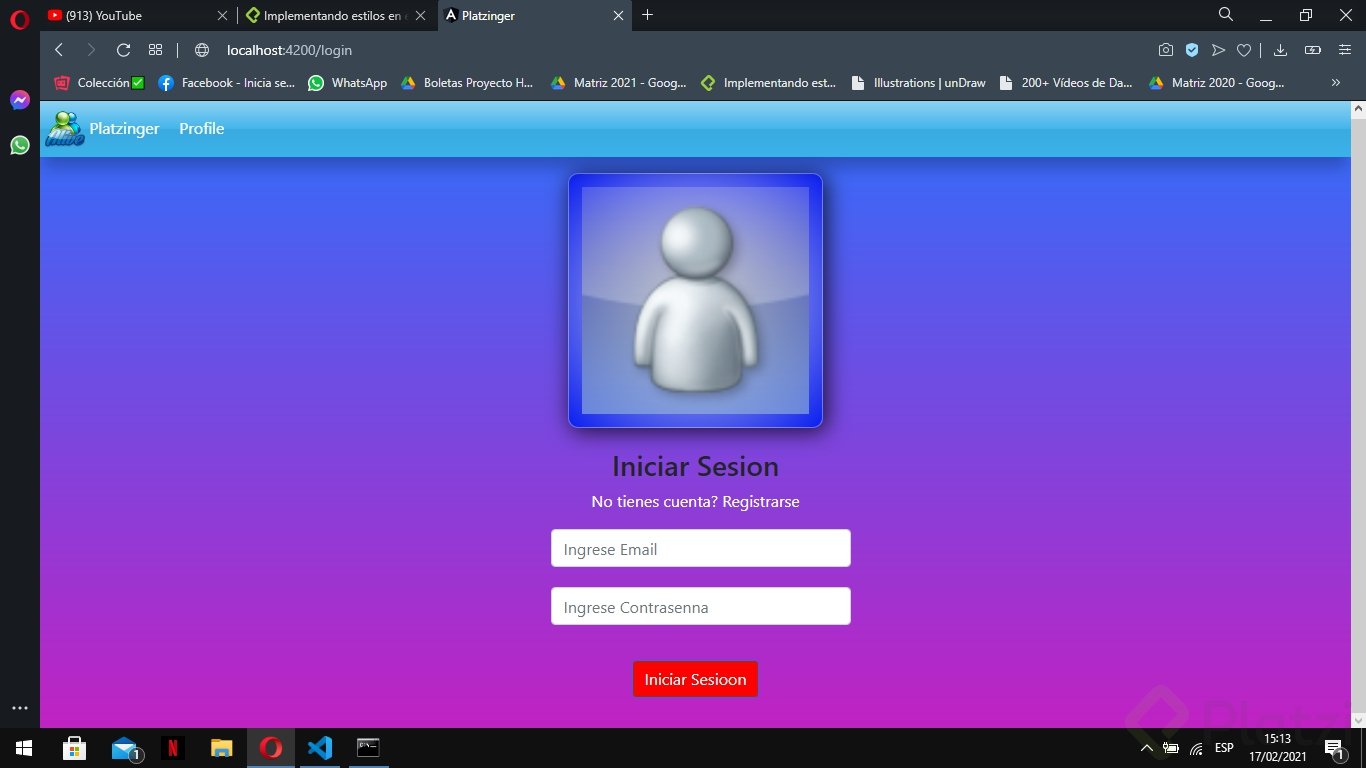This screenshot has height=768, width=1366.
Task: Open the Matriz 2021 bookmark
Action: pos(618,83)
